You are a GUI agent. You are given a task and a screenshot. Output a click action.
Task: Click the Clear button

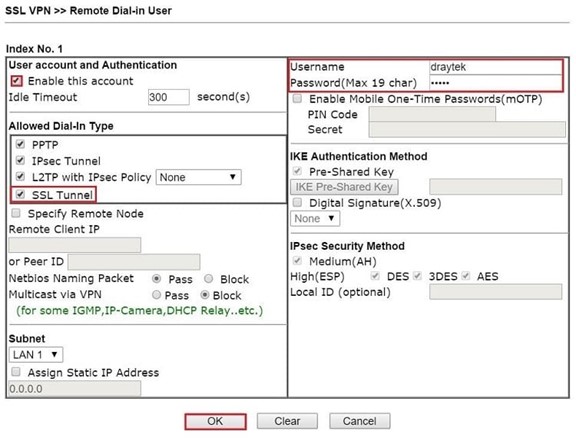[x=287, y=421]
